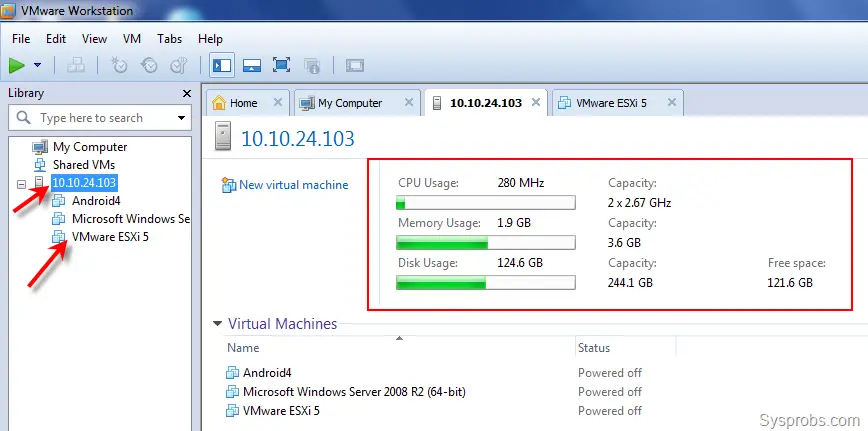Select My Computer in the library tree
This screenshot has height=431, width=868.
tap(90, 147)
